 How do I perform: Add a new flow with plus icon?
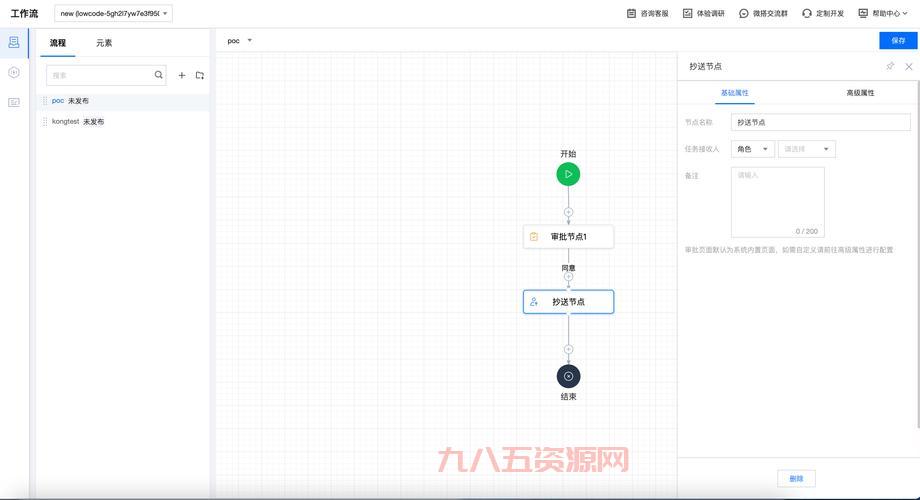tap(182, 75)
